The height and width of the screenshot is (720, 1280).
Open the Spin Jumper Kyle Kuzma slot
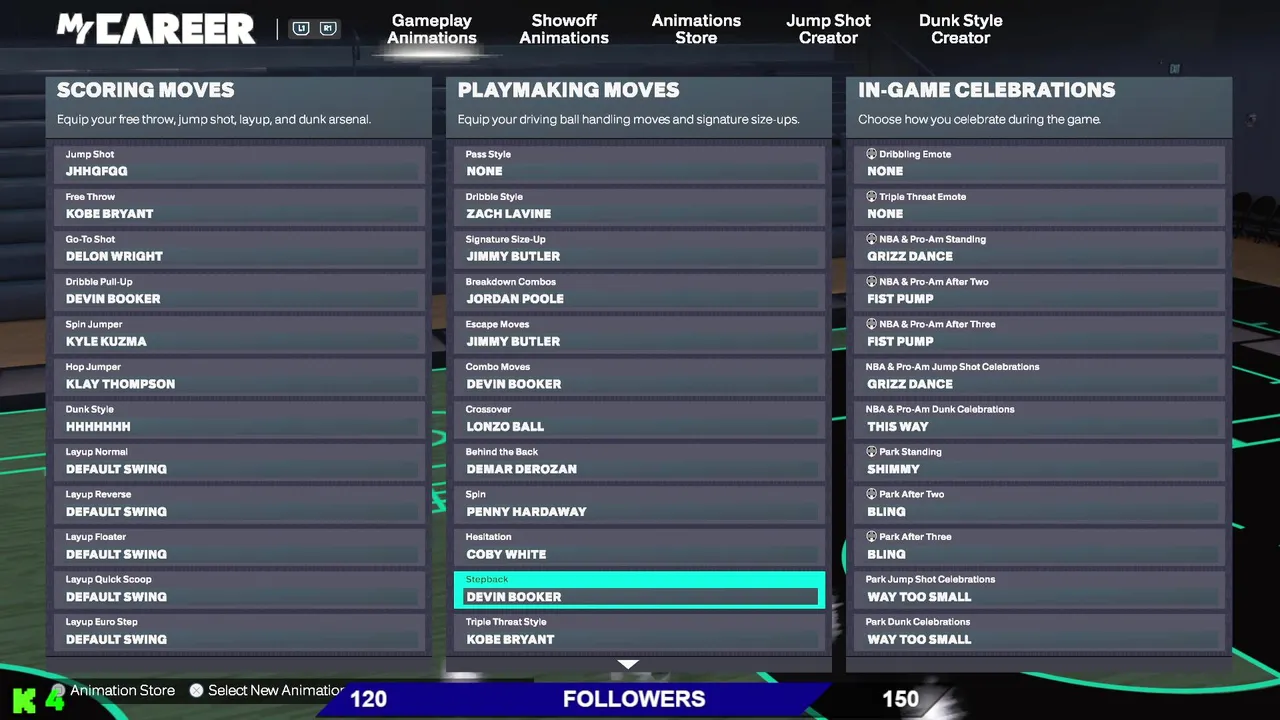[x=240, y=334]
